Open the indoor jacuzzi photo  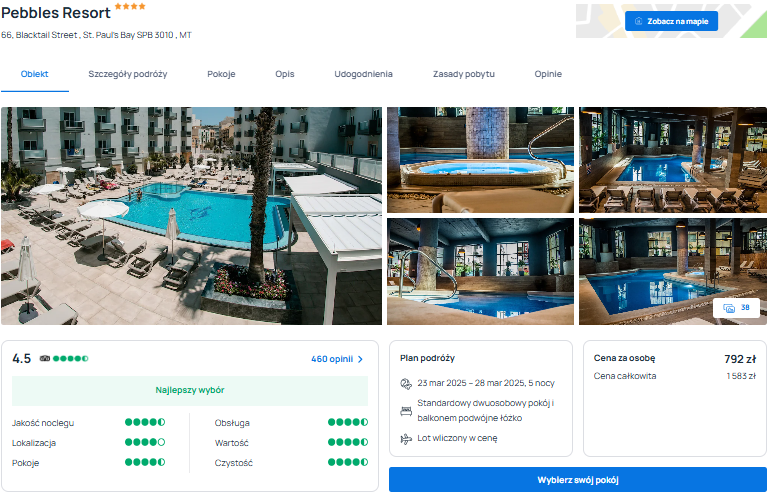(x=480, y=160)
